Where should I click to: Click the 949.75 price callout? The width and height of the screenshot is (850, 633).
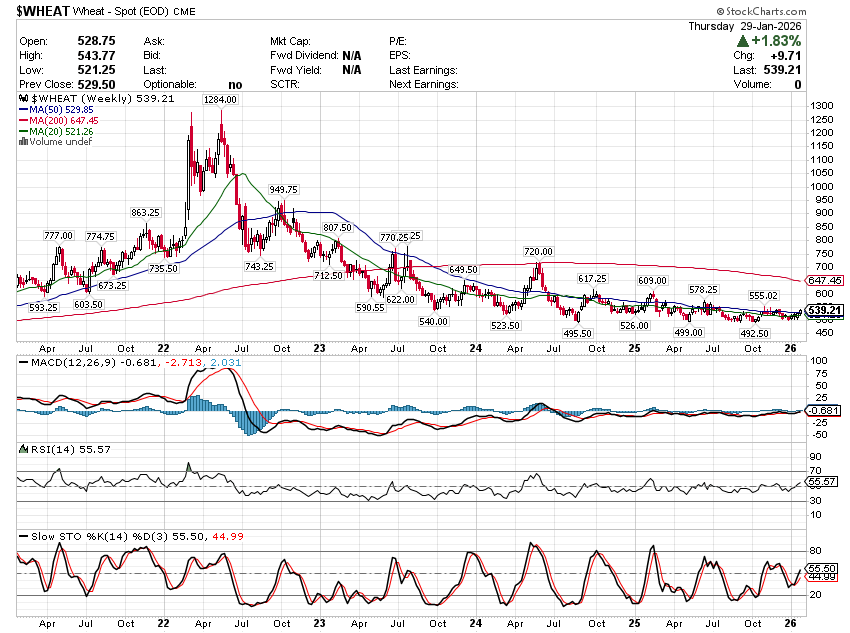tap(283, 189)
